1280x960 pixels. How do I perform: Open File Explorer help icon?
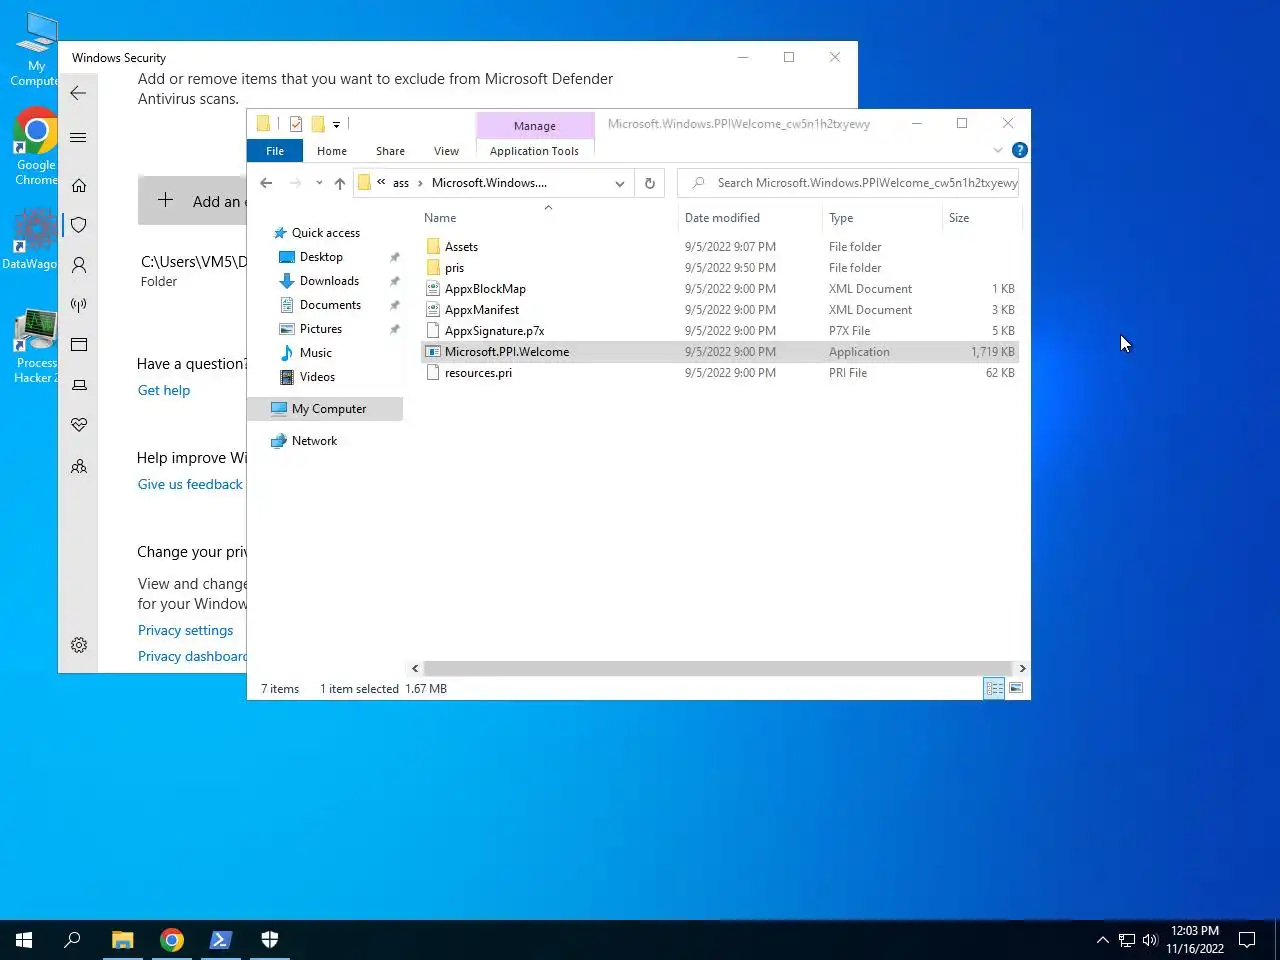(x=1019, y=150)
